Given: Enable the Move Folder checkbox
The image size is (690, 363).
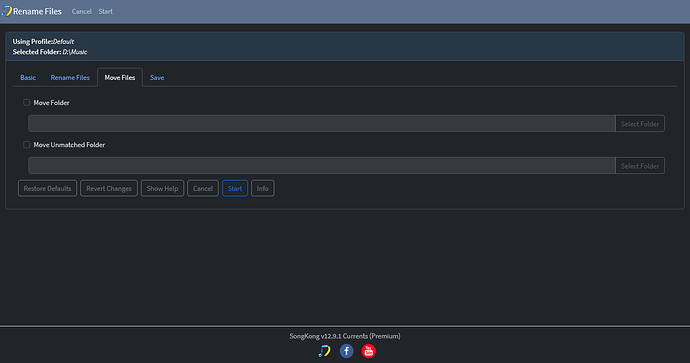Looking at the screenshot, I should pyautogui.click(x=26, y=103).
